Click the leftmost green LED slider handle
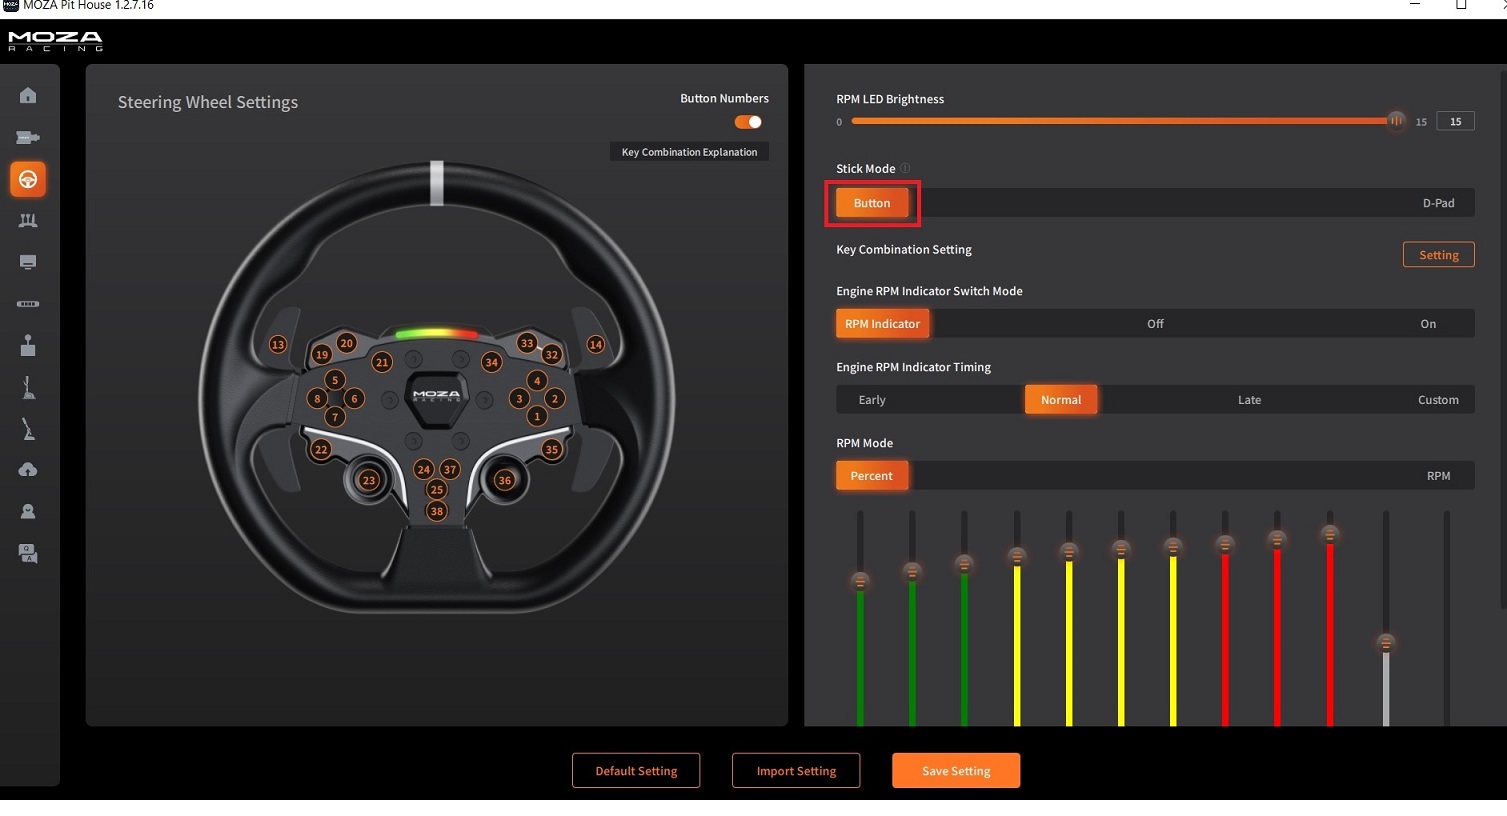The width and height of the screenshot is (1507, 816). tap(860, 581)
